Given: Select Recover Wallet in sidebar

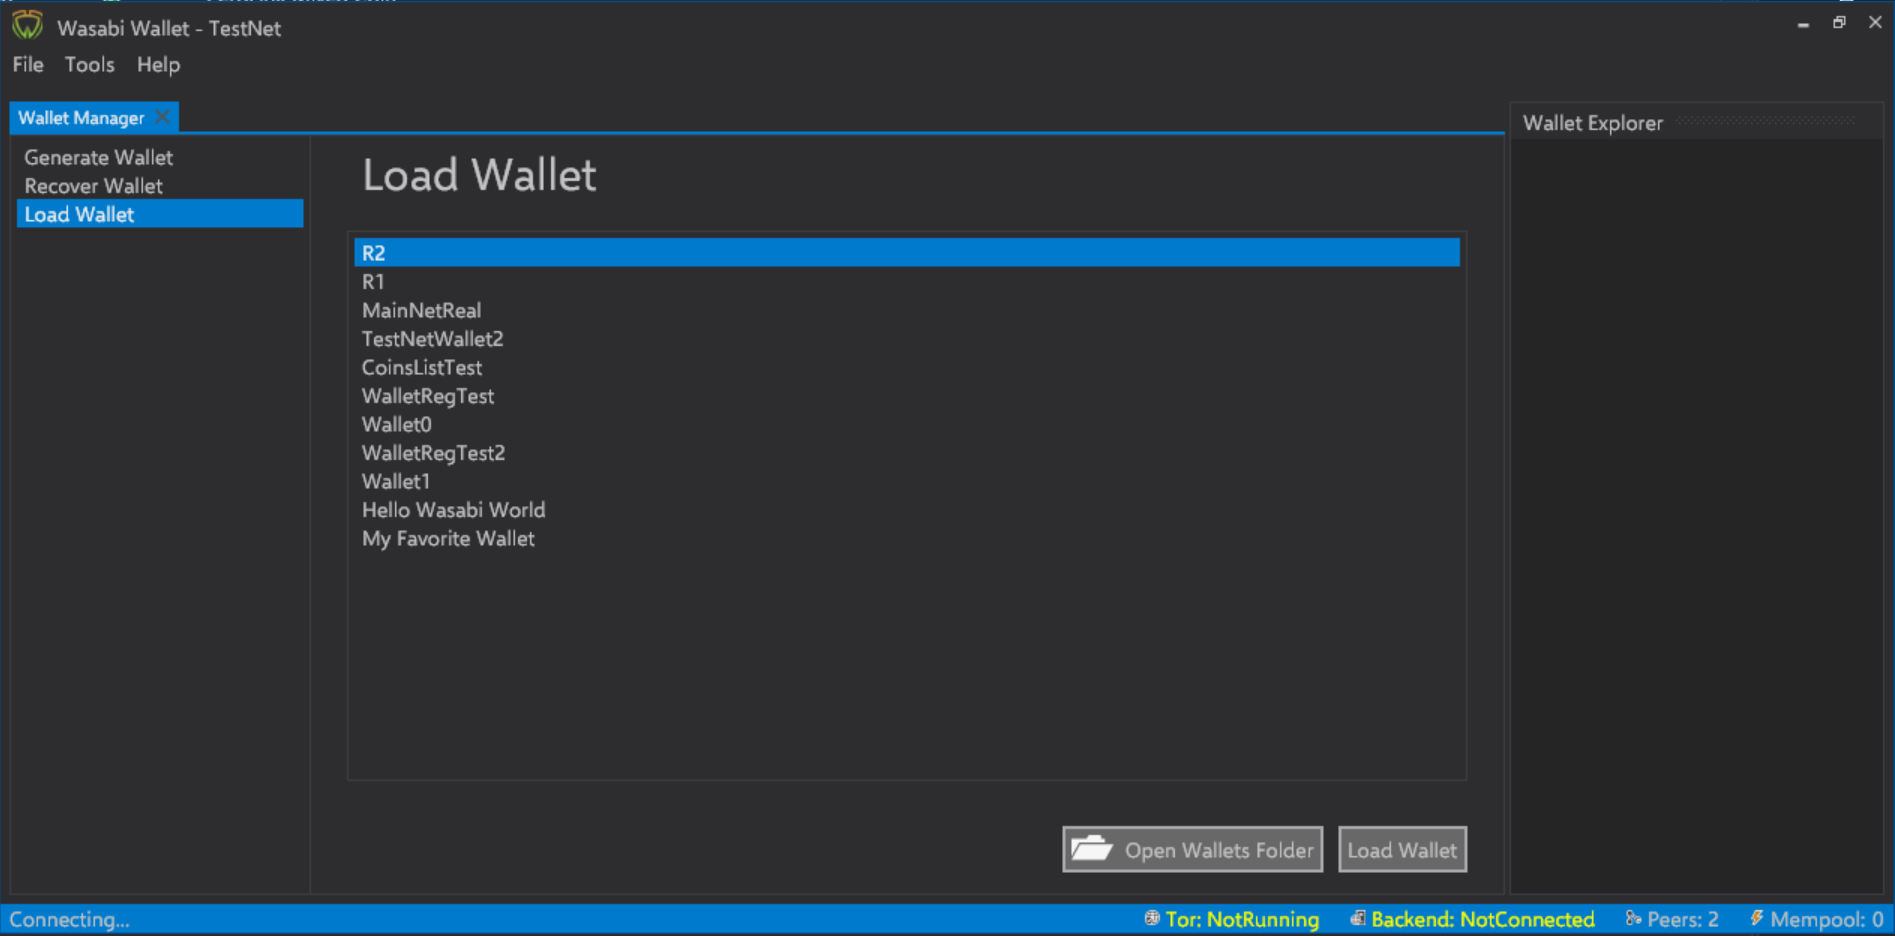Looking at the screenshot, I should click(160, 186).
